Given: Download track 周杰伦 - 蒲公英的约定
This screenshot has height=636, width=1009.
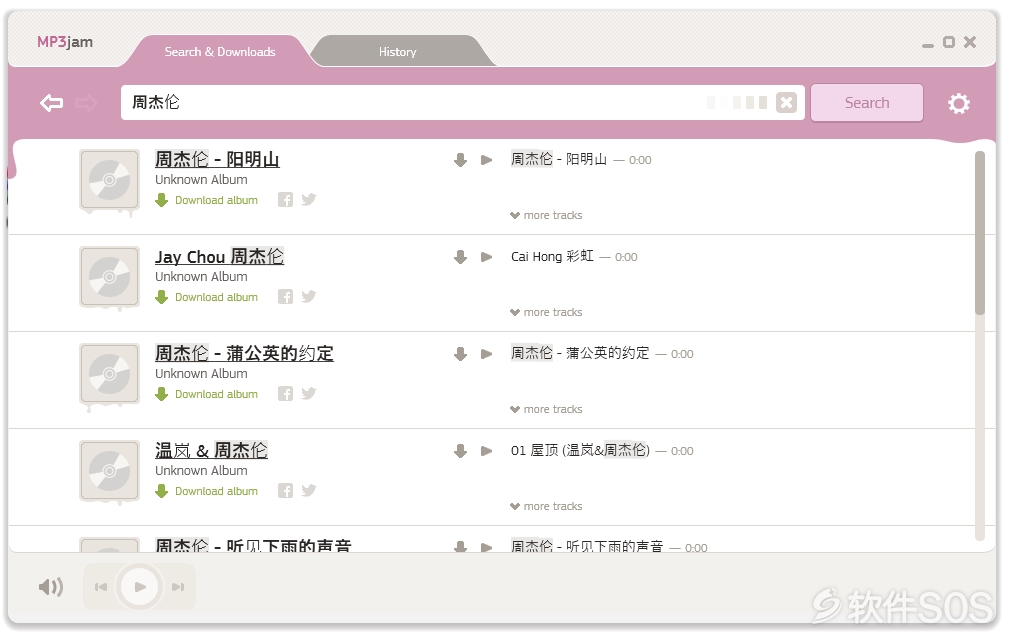Looking at the screenshot, I should pyautogui.click(x=460, y=353).
